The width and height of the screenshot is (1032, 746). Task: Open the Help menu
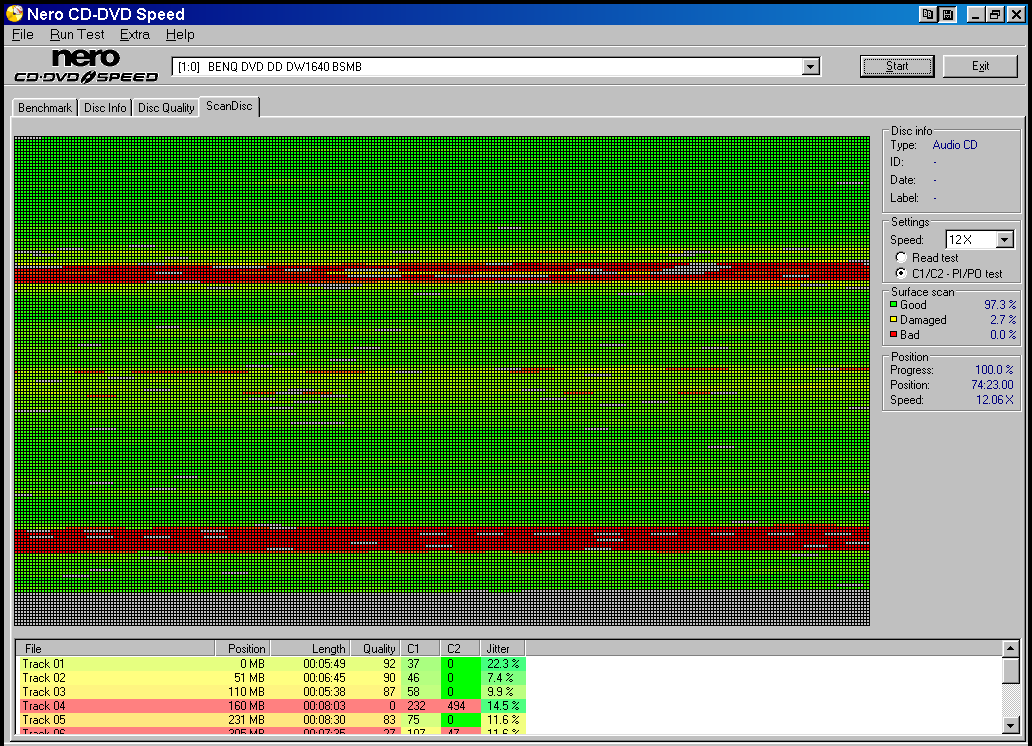pos(180,34)
